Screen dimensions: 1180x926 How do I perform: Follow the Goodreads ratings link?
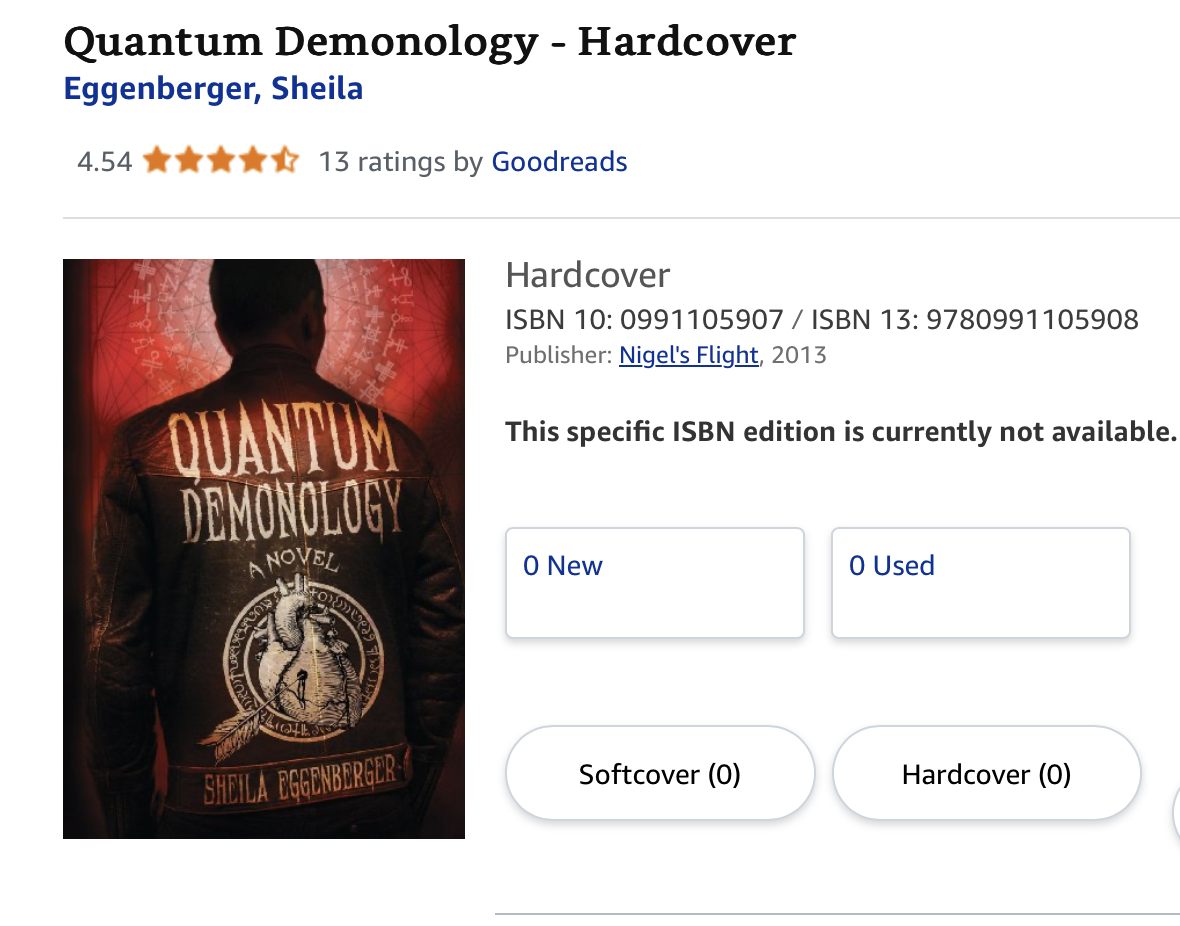click(x=559, y=162)
